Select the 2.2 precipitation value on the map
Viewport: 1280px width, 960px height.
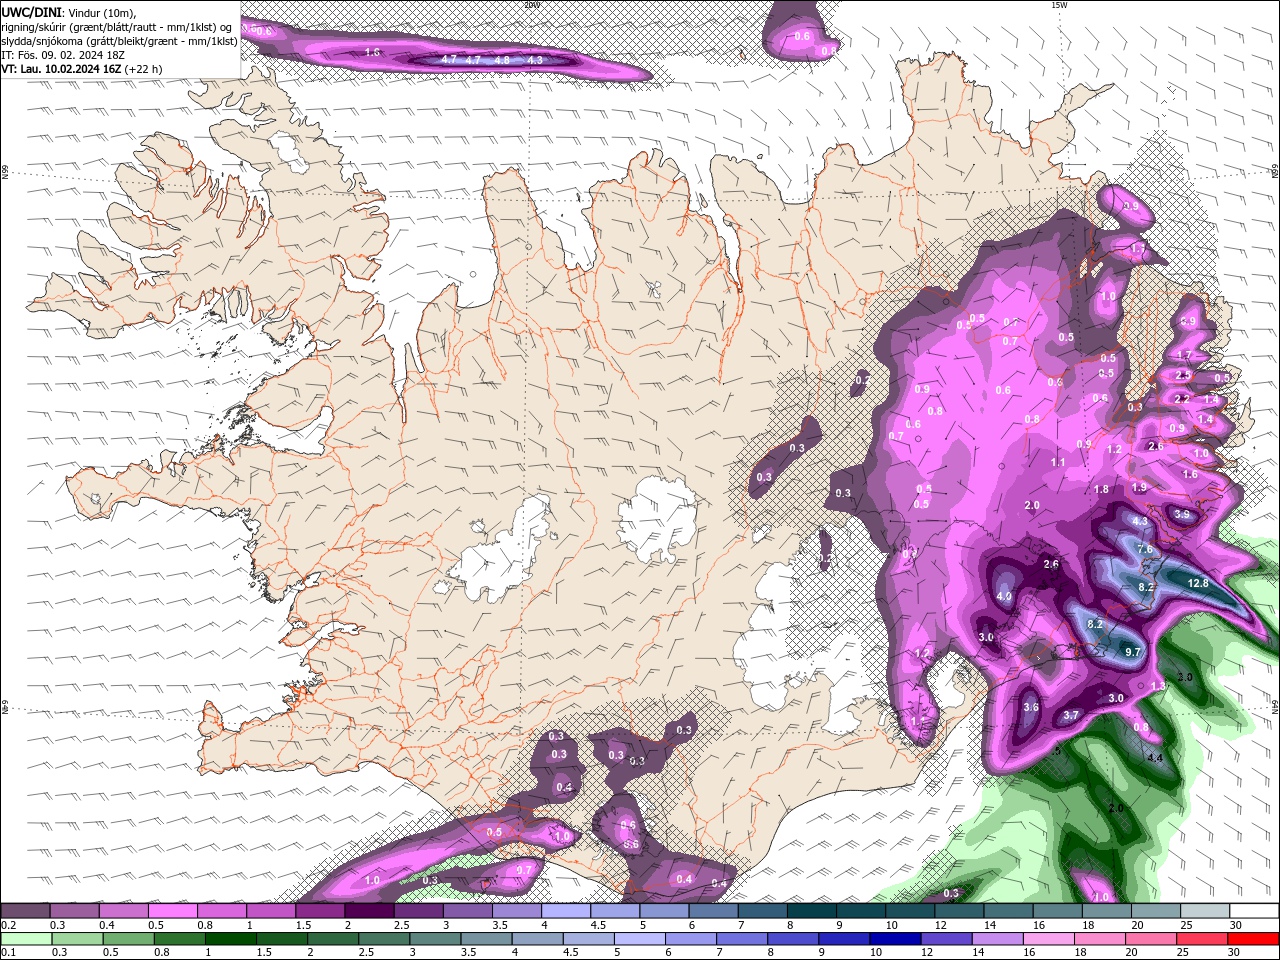pyautogui.click(x=1182, y=398)
